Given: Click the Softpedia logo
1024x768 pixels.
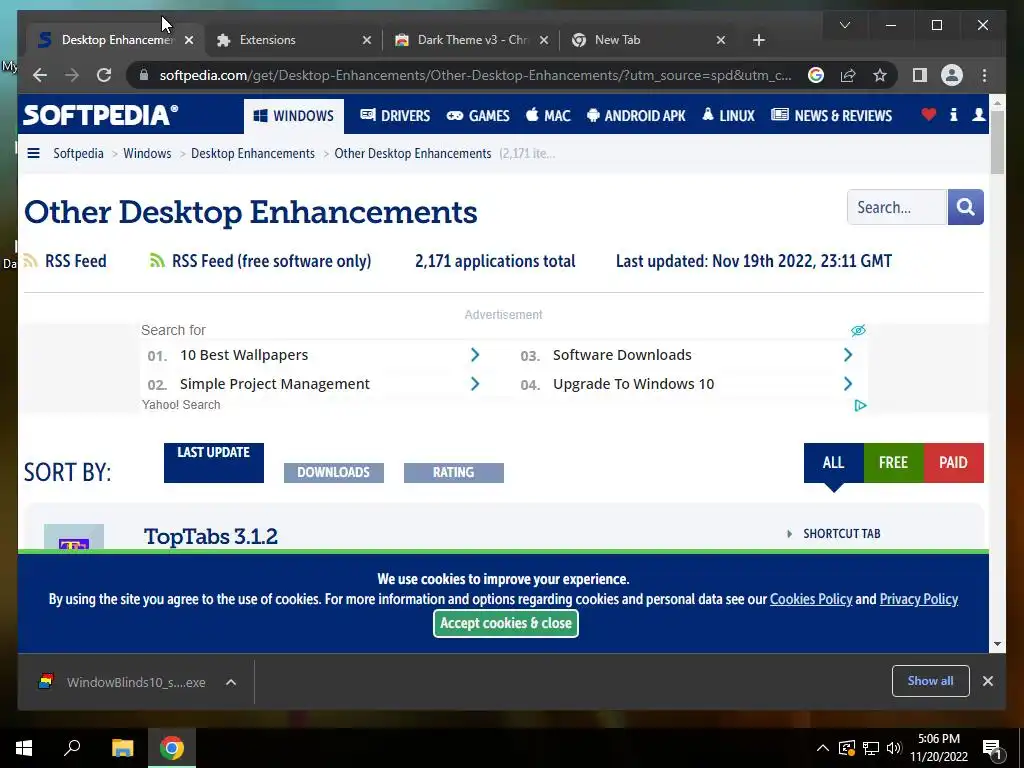Looking at the screenshot, I should pyautogui.click(x=101, y=116).
